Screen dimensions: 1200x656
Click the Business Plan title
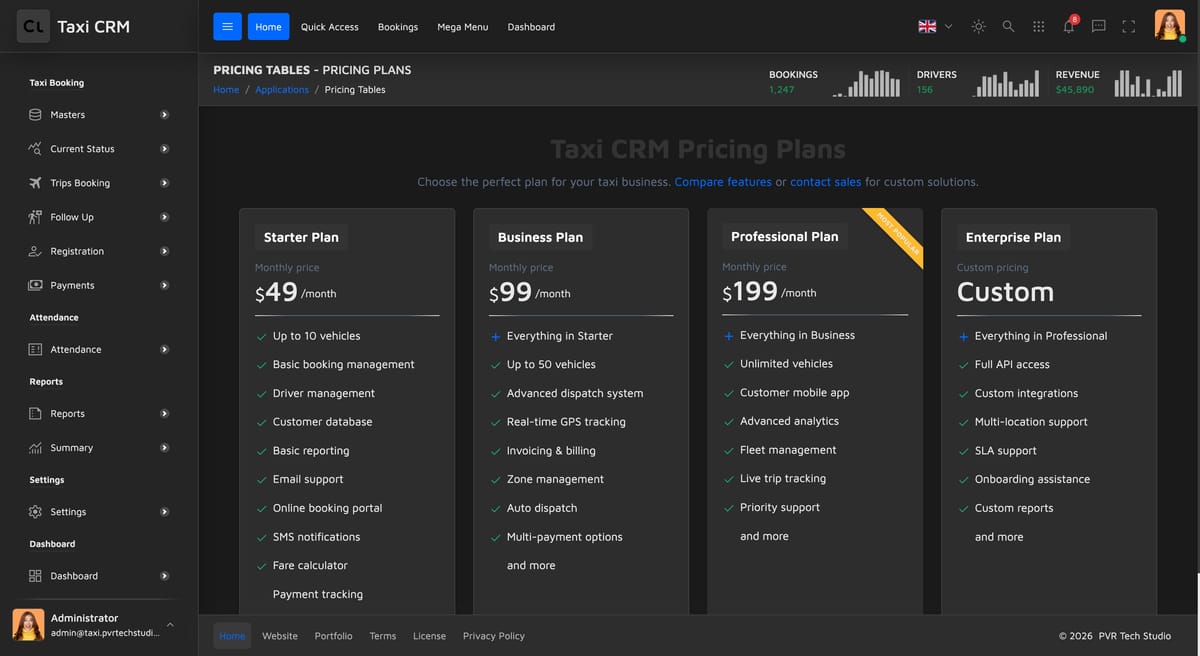pos(540,237)
